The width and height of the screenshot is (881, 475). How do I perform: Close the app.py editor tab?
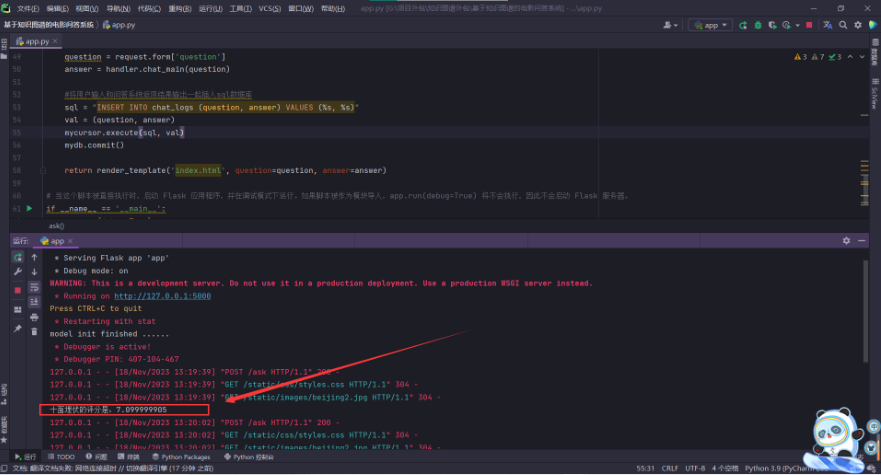(x=55, y=41)
